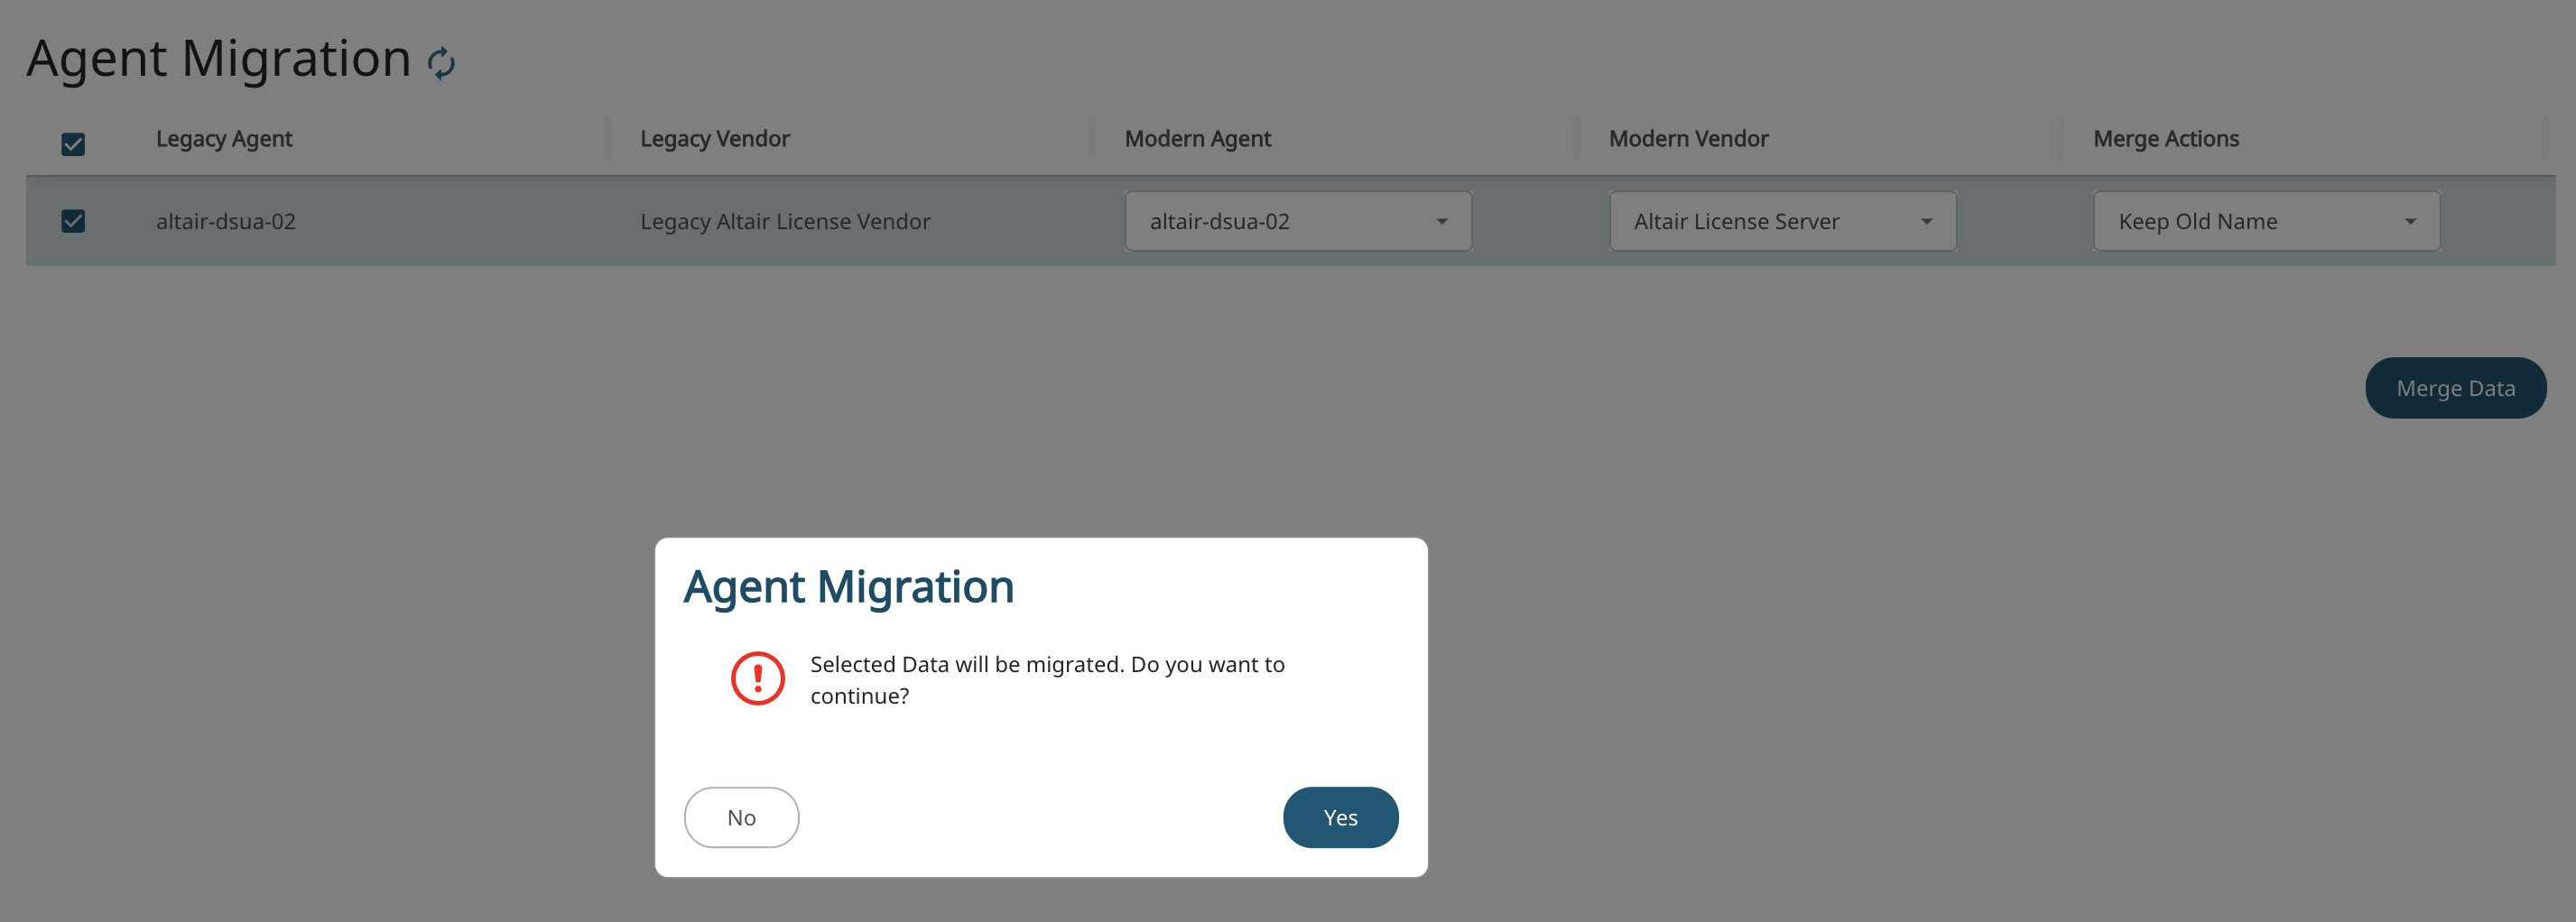Click the Modern Vendor column header
2576x922 pixels.
pos(1688,139)
